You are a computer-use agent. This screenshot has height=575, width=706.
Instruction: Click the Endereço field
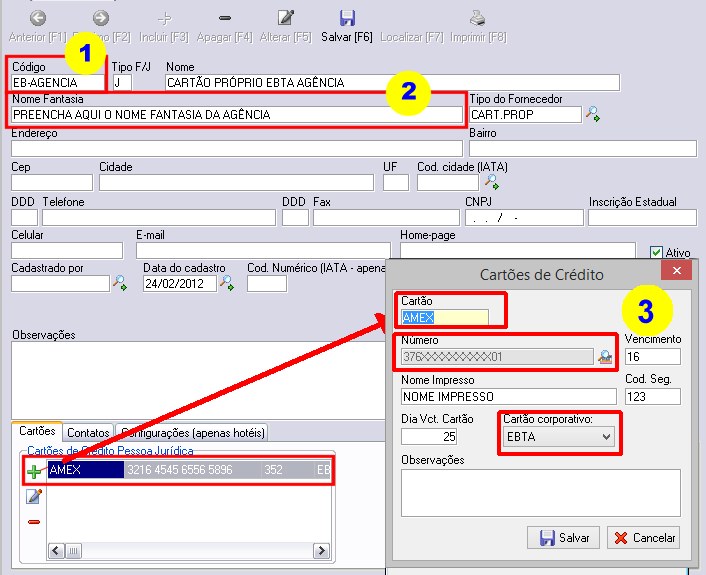tap(237, 149)
